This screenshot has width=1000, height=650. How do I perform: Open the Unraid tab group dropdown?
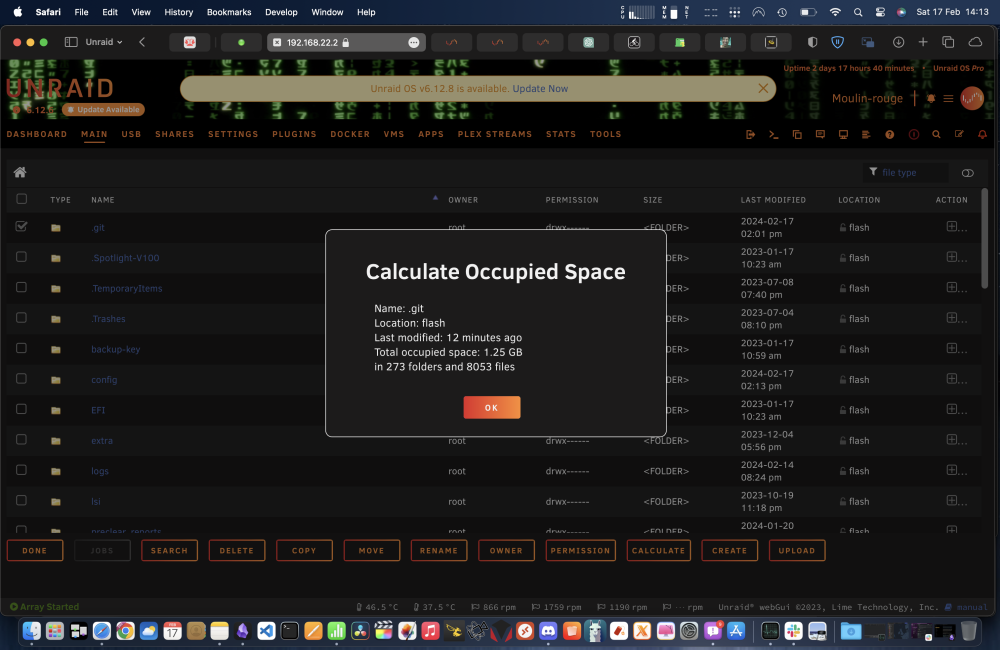(x=103, y=42)
